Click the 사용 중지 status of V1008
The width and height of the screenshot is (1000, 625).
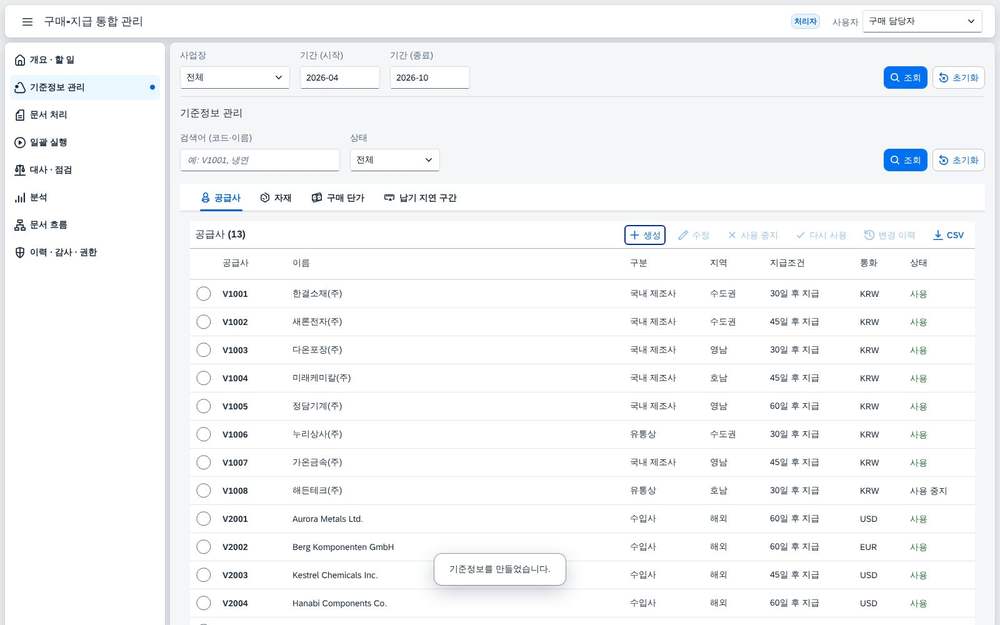(928, 490)
